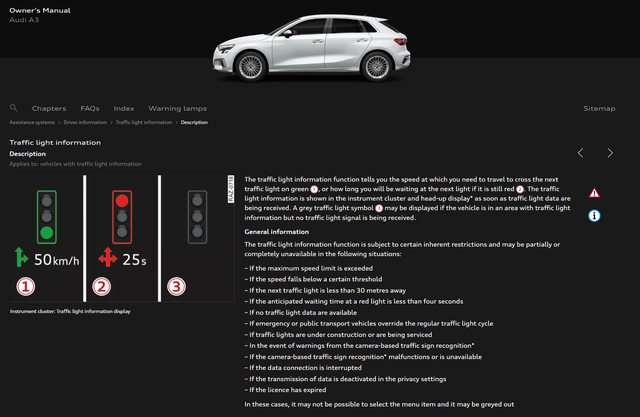Go to Assistance systems breadcrumb

(x=32, y=122)
